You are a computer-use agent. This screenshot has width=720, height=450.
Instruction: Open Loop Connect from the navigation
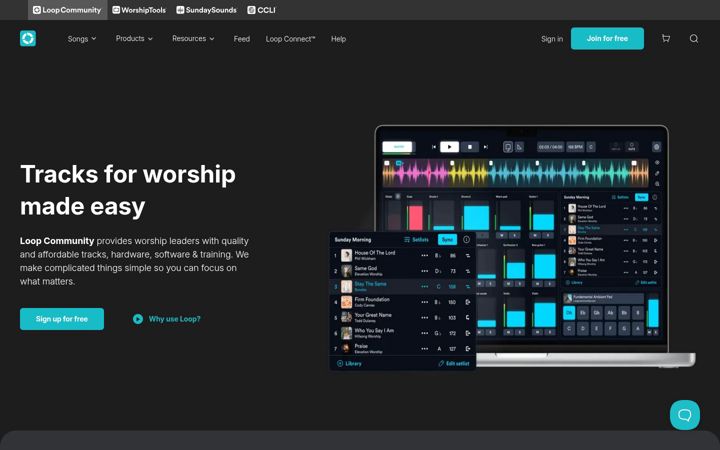tap(290, 39)
